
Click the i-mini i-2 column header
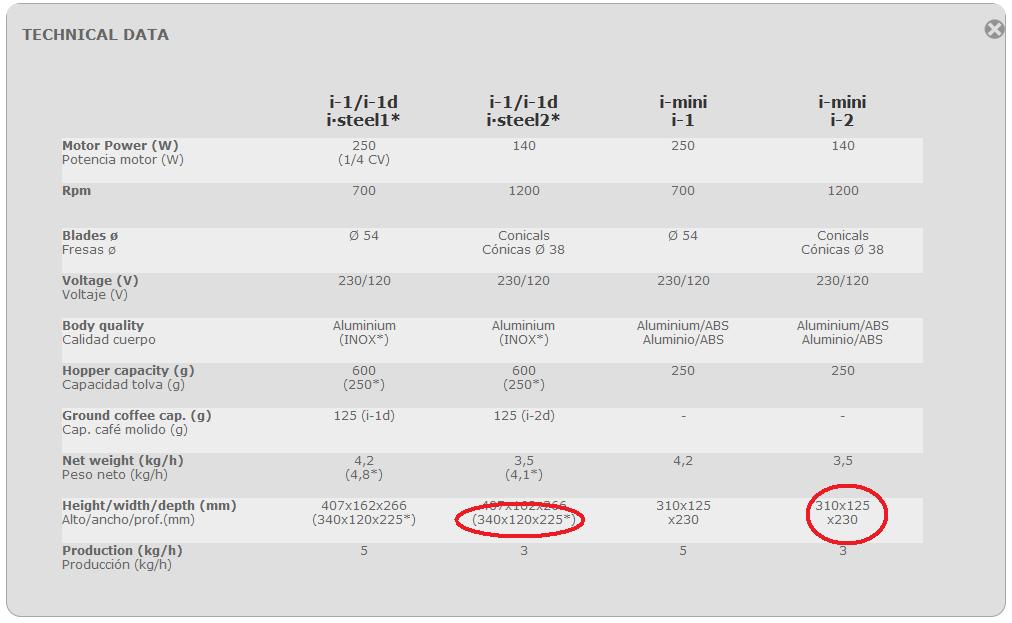(x=842, y=111)
